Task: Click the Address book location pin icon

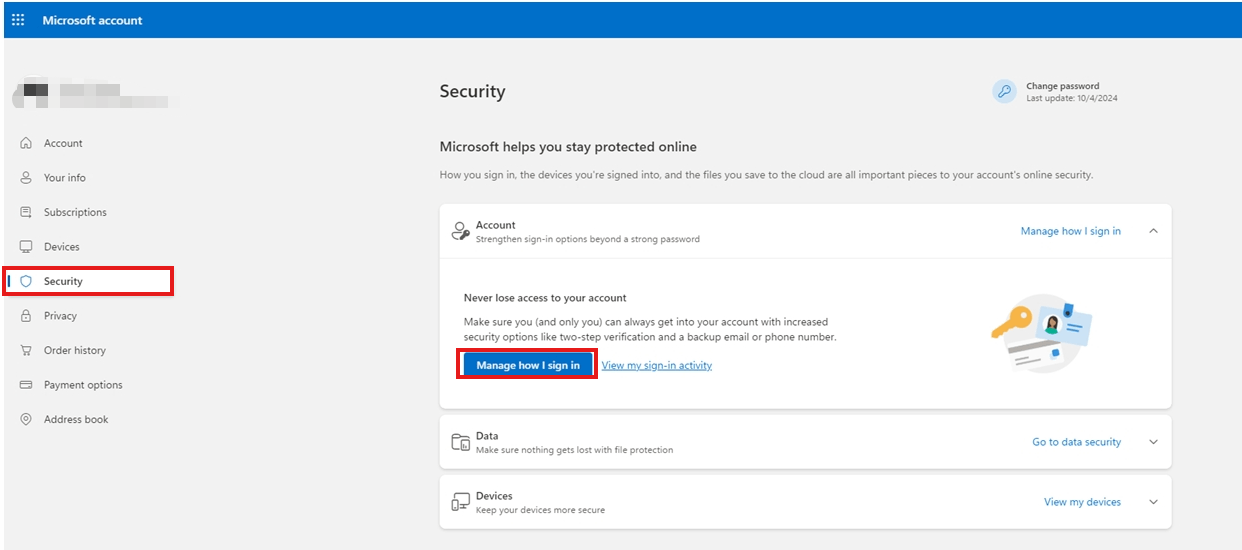Action: click(26, 419)
